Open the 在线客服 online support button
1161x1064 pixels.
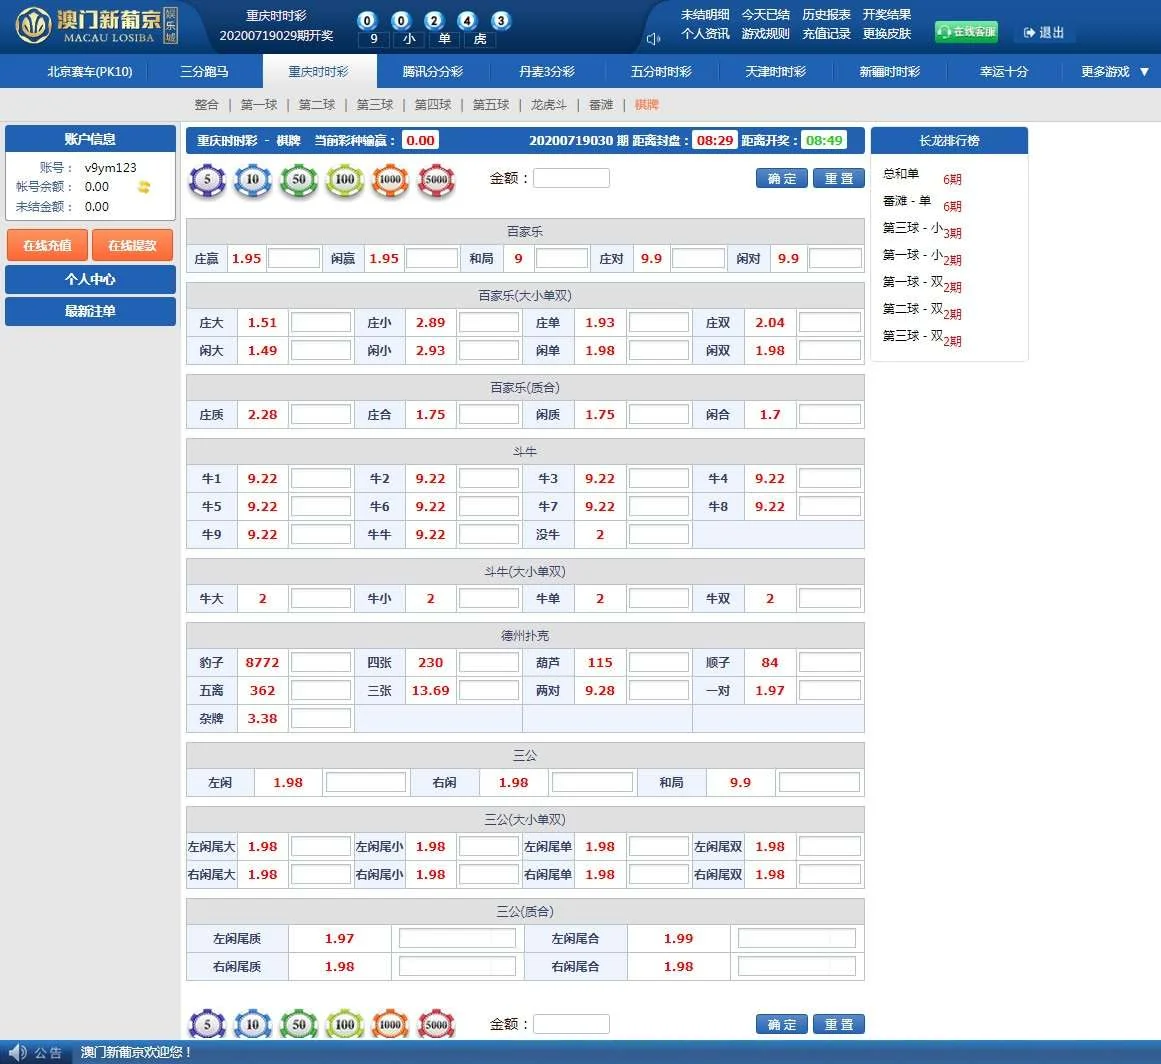click(x=966, y=32)
